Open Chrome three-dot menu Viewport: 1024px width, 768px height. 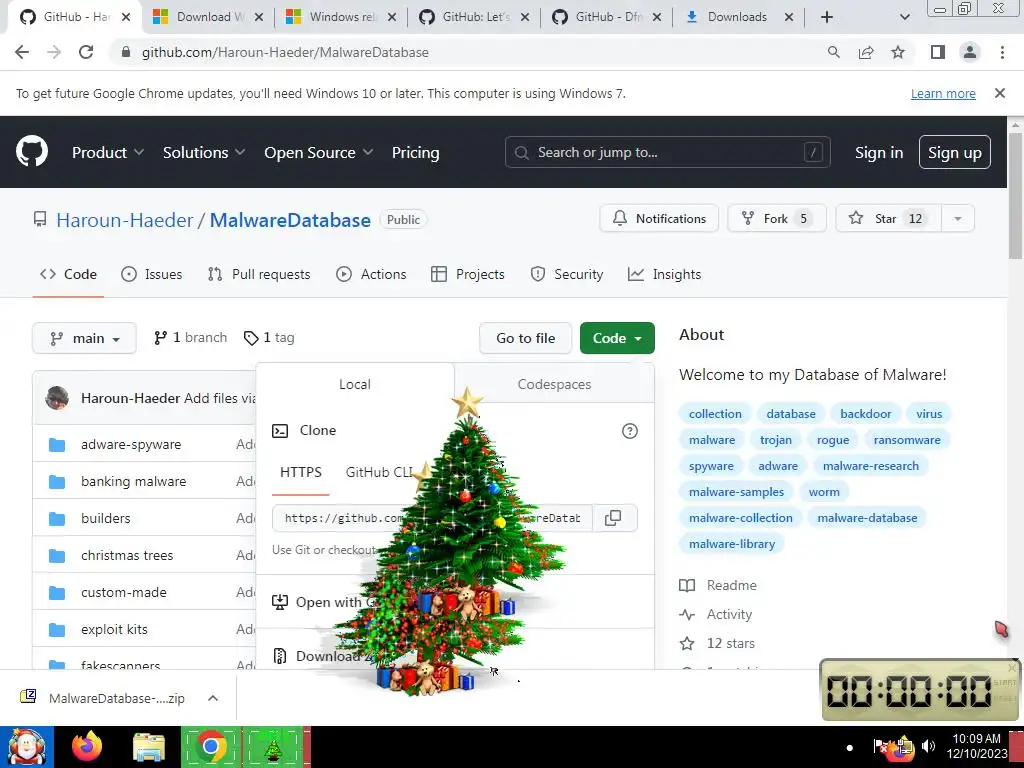1002,52
